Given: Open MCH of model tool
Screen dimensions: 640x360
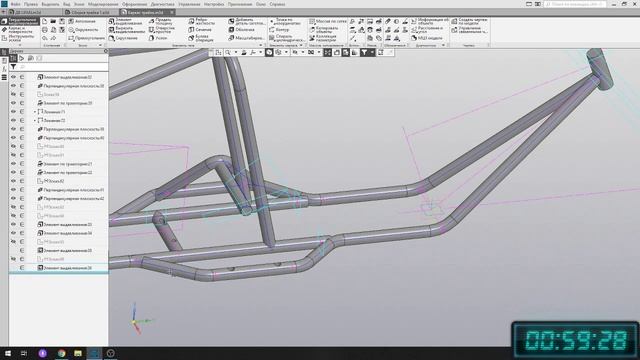Looking at the screenshot, I should pos(427,38).
